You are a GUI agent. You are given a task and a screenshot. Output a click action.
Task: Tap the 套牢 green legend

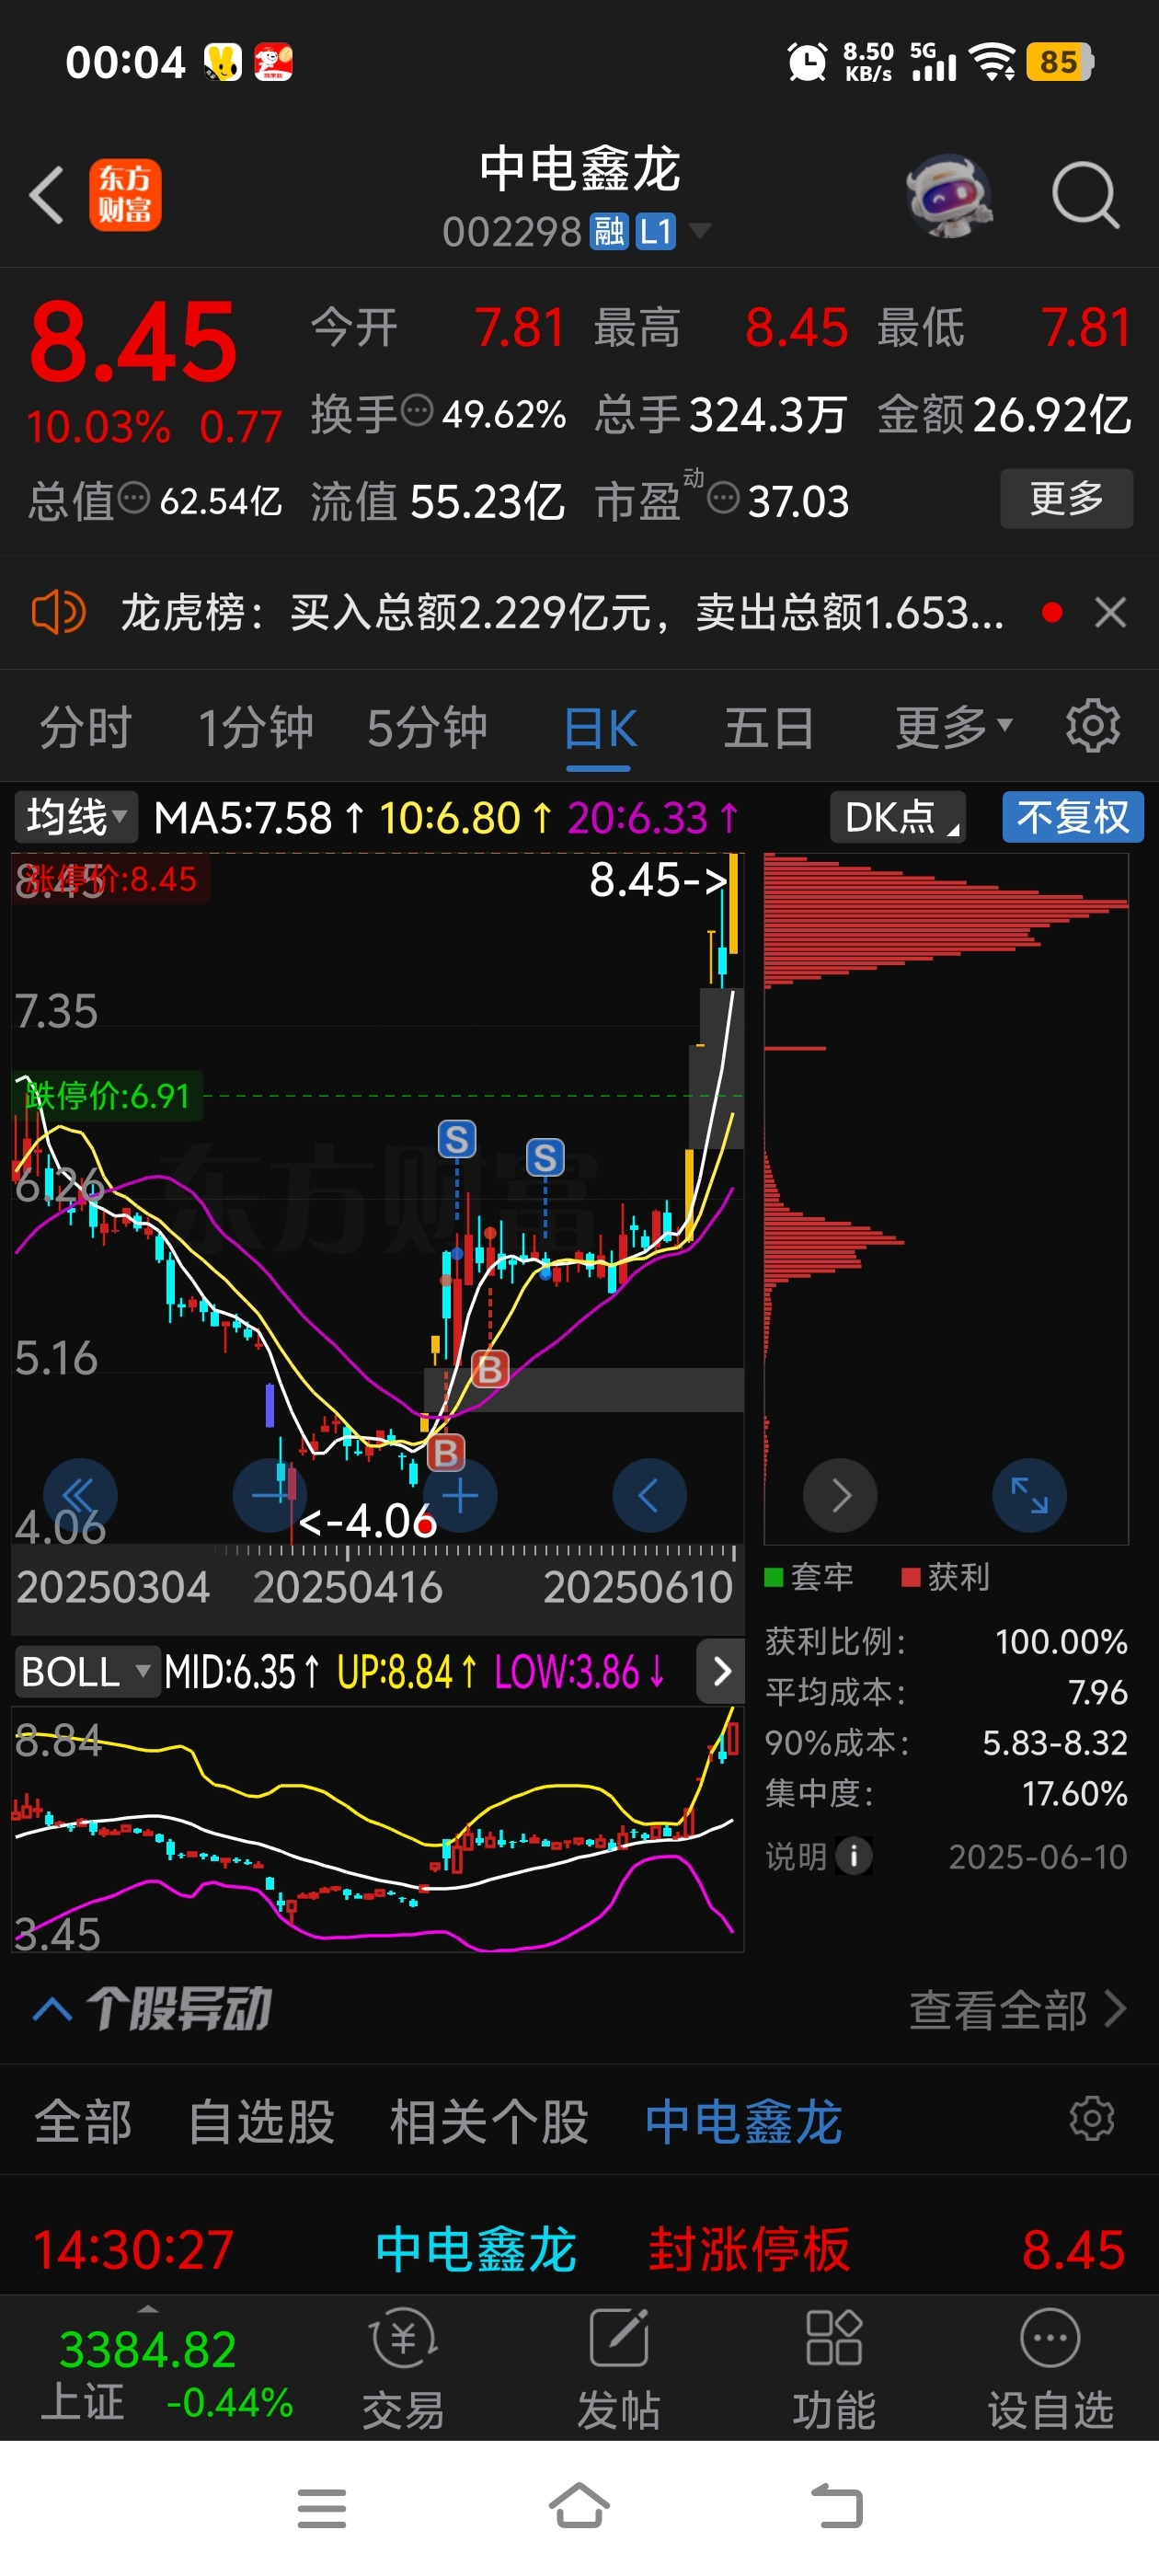click(808, 1577)
